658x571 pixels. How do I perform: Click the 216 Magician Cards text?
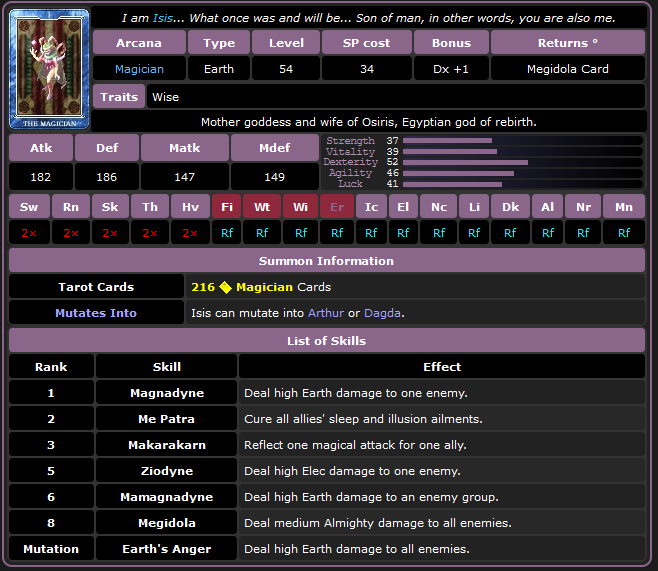pyautogui.click(x=261, y=287)
